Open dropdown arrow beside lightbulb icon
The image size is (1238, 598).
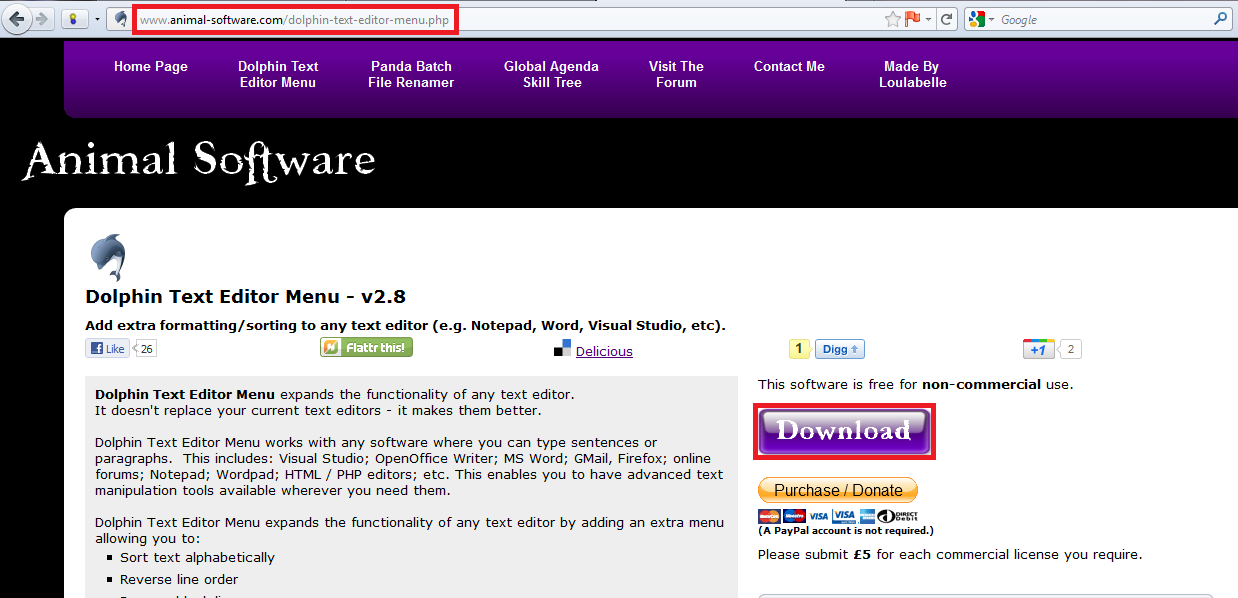pos(96,19)
